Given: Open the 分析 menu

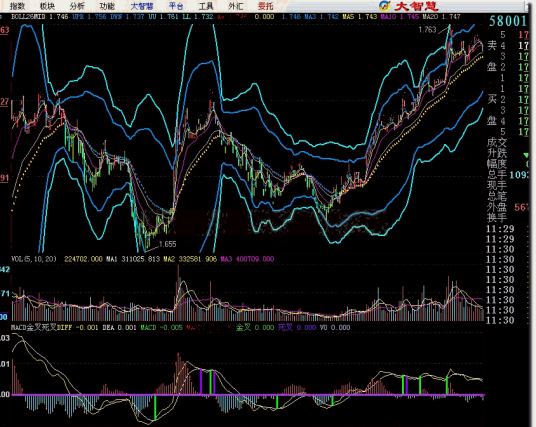Looking at the screenshot, I should 77,6.
